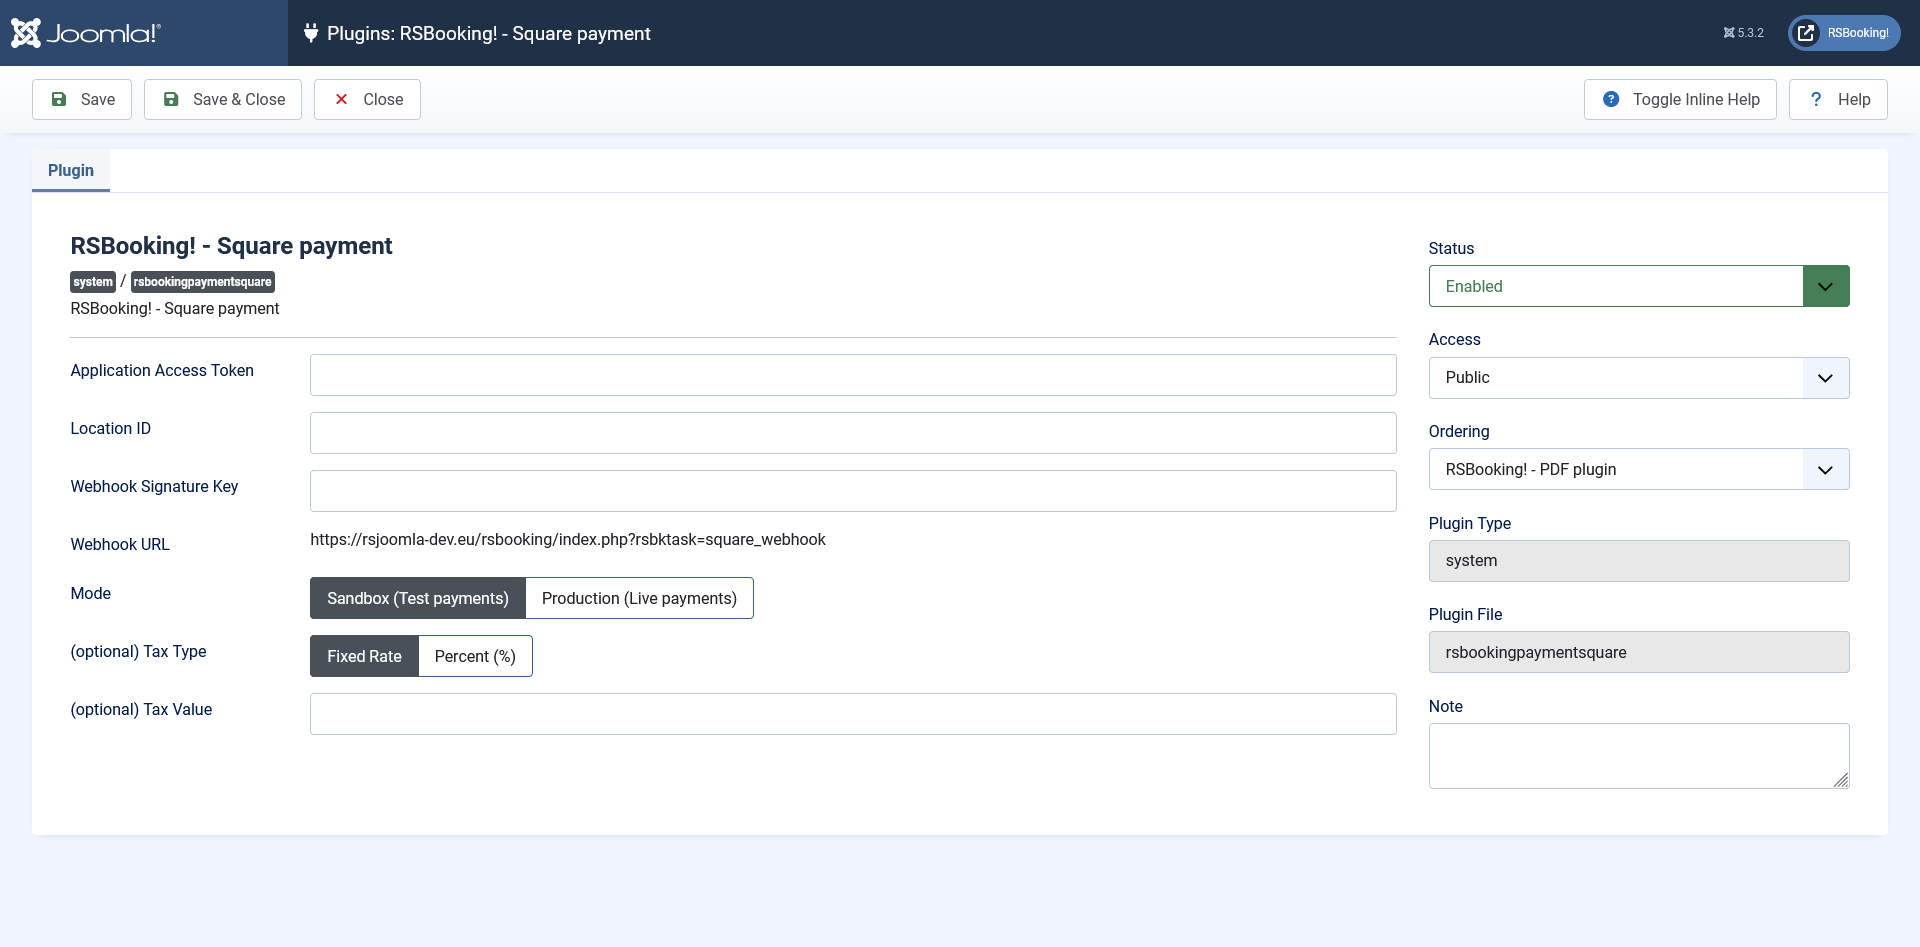Image resolution: width=1920 pixels, height=947 pixels.
Task: Open the Status dropdown showing Enabled
Action: click(1639, 286)
